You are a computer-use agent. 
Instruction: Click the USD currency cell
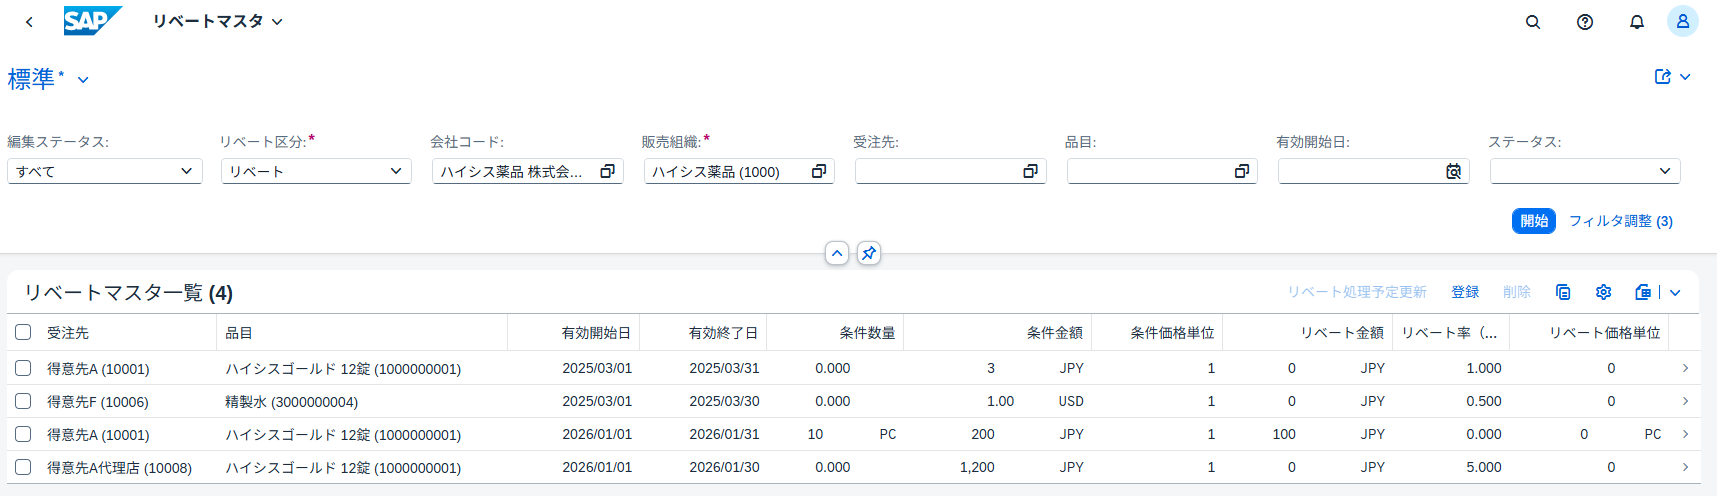pyautogui.click(x=1071, y=401)
